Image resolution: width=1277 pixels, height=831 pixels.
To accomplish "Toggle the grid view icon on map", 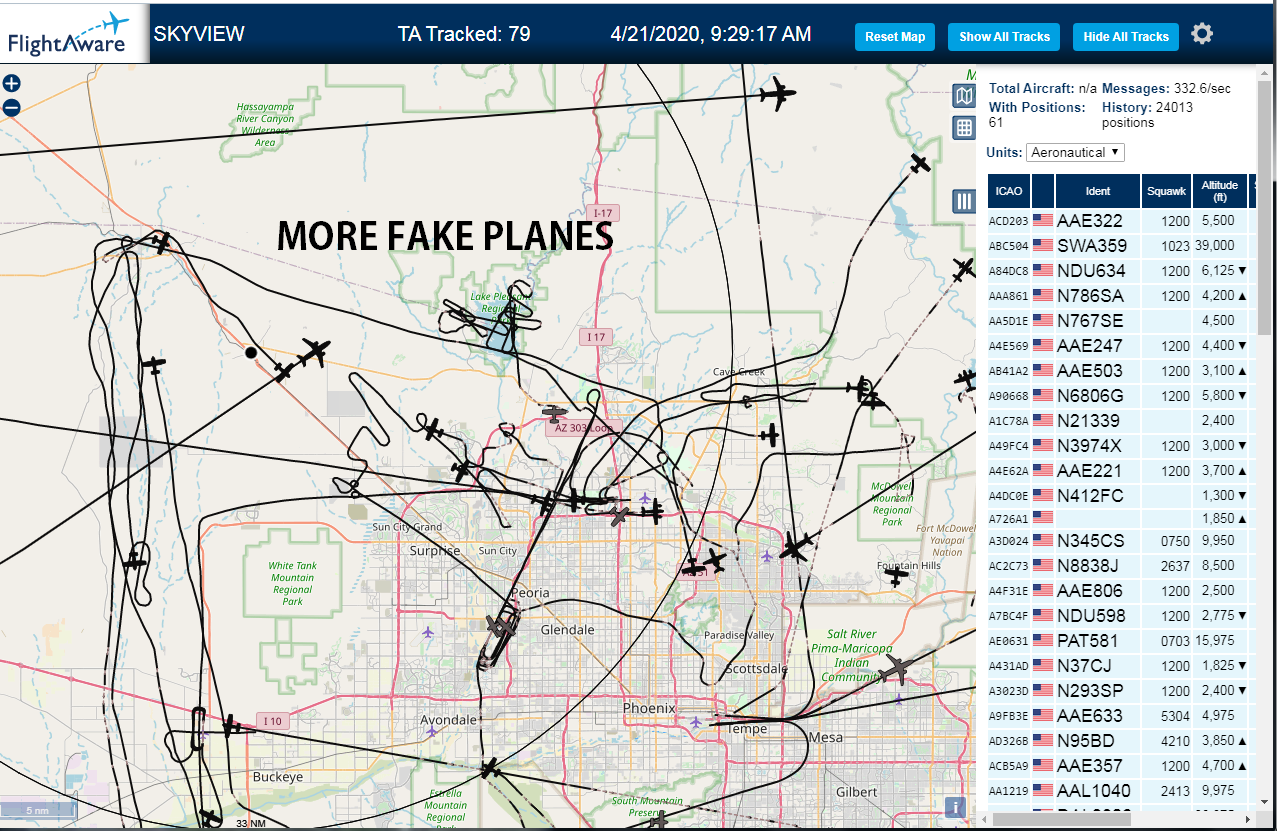I will click(x=963, y=127).
